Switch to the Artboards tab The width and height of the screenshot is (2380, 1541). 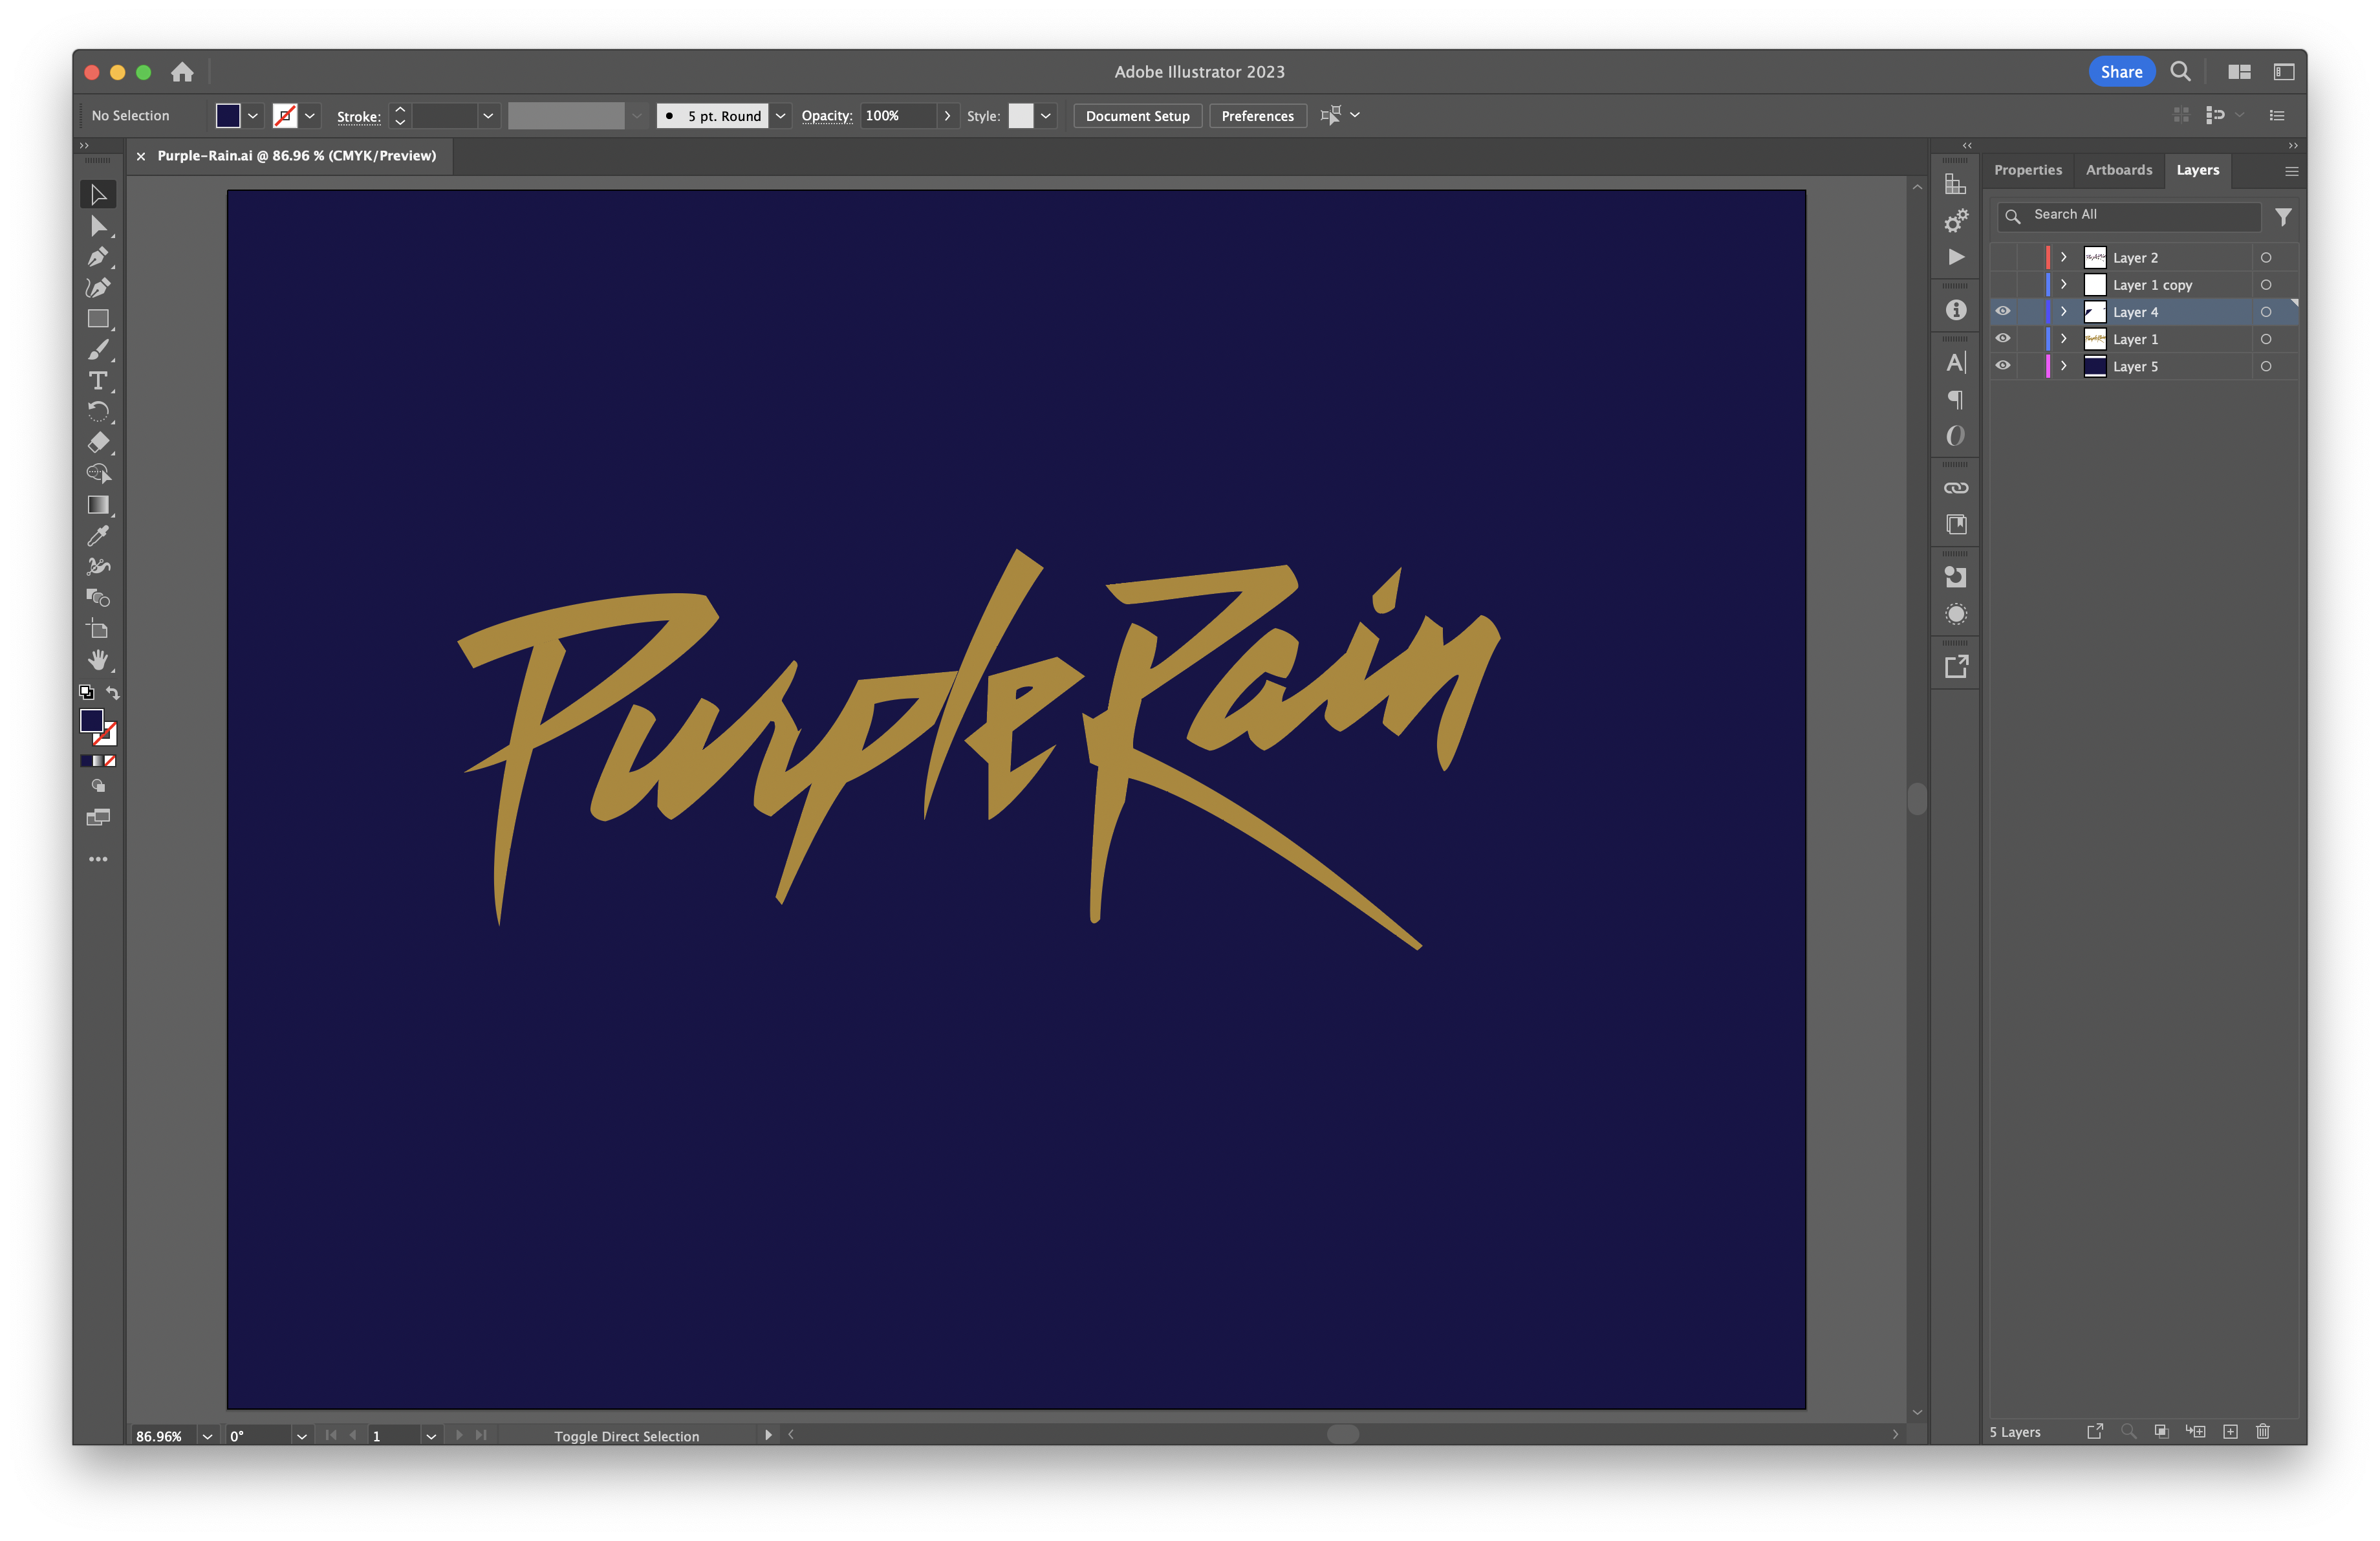pos(2118,170)
